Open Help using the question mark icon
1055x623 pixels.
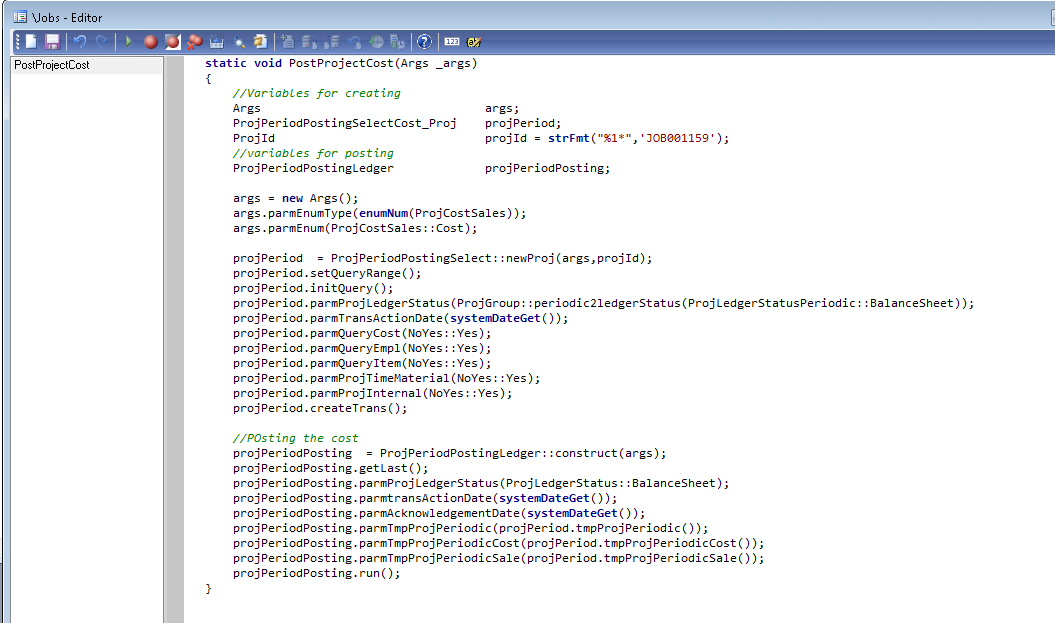click(x=424, y=42)
